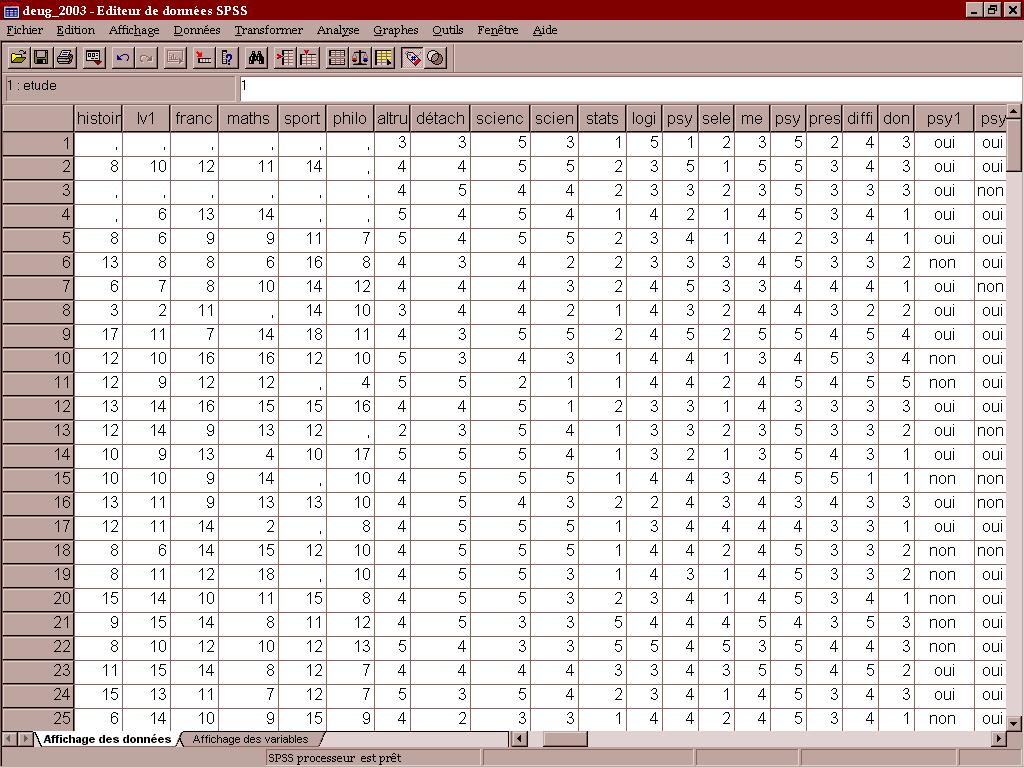The height and width of the screenshot is (768, 1024).
Task: Click the Insert Case toolbar icon
Action: point(285,57)
